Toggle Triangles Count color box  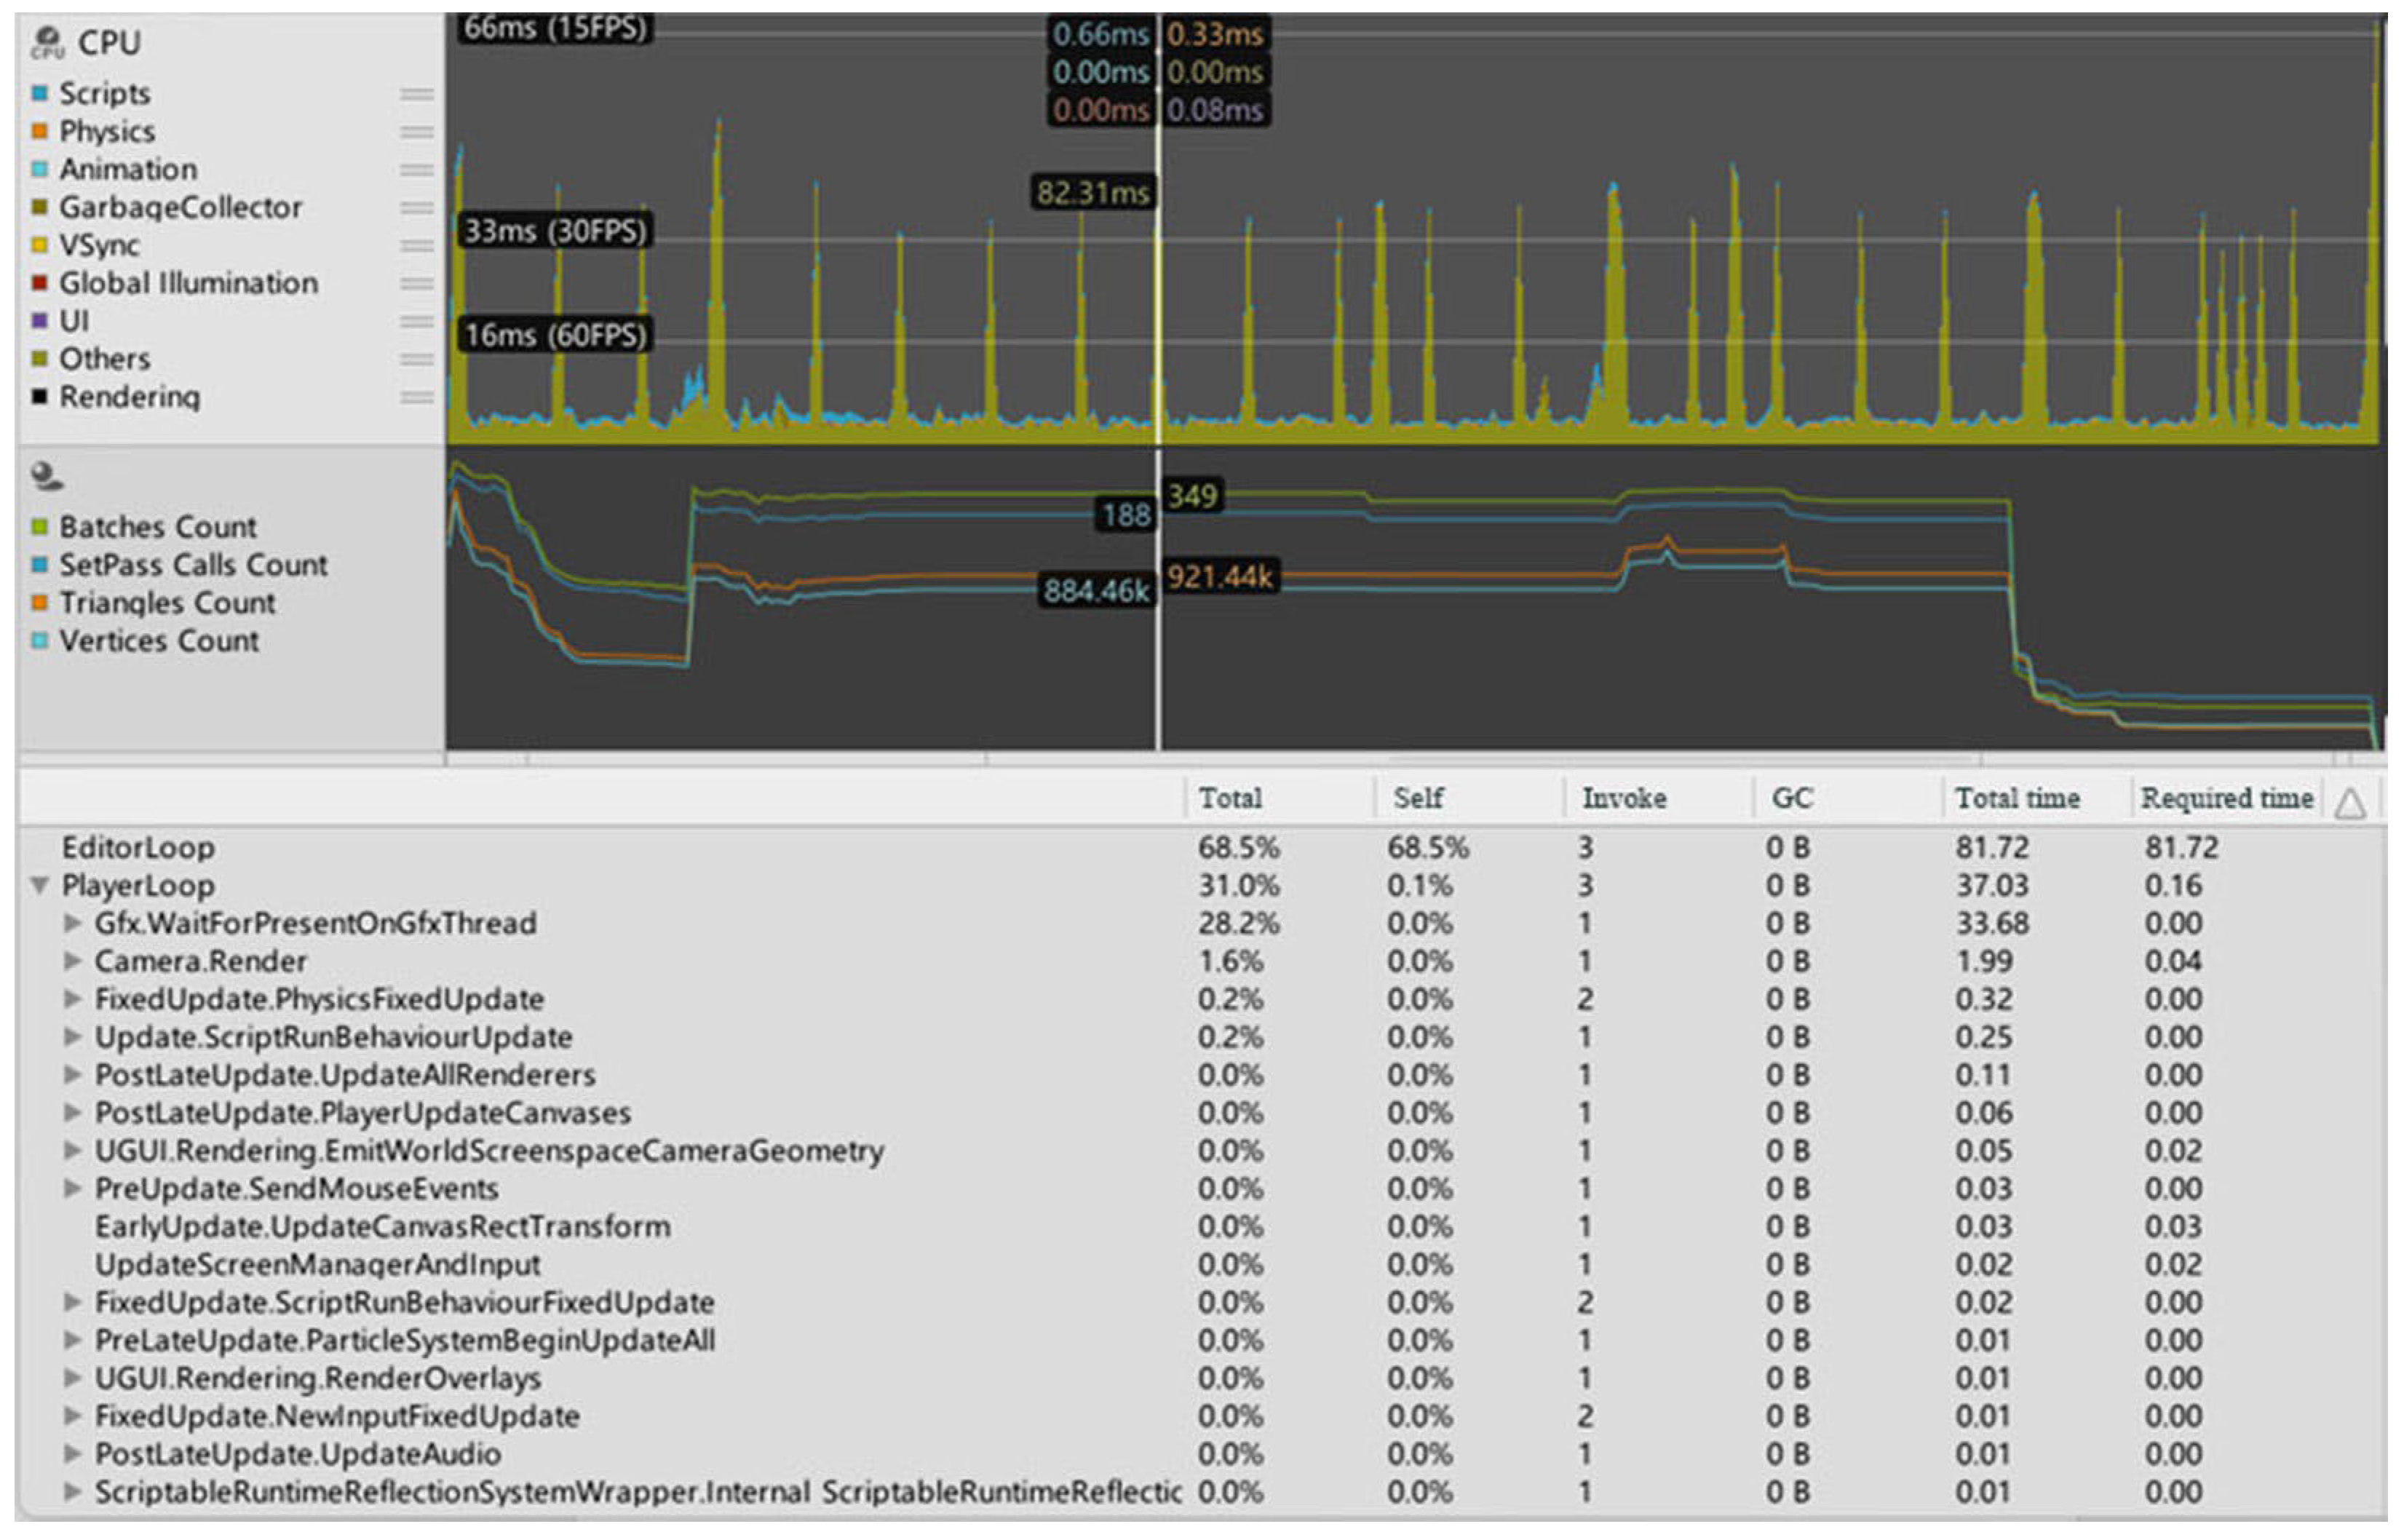[39, 603]
